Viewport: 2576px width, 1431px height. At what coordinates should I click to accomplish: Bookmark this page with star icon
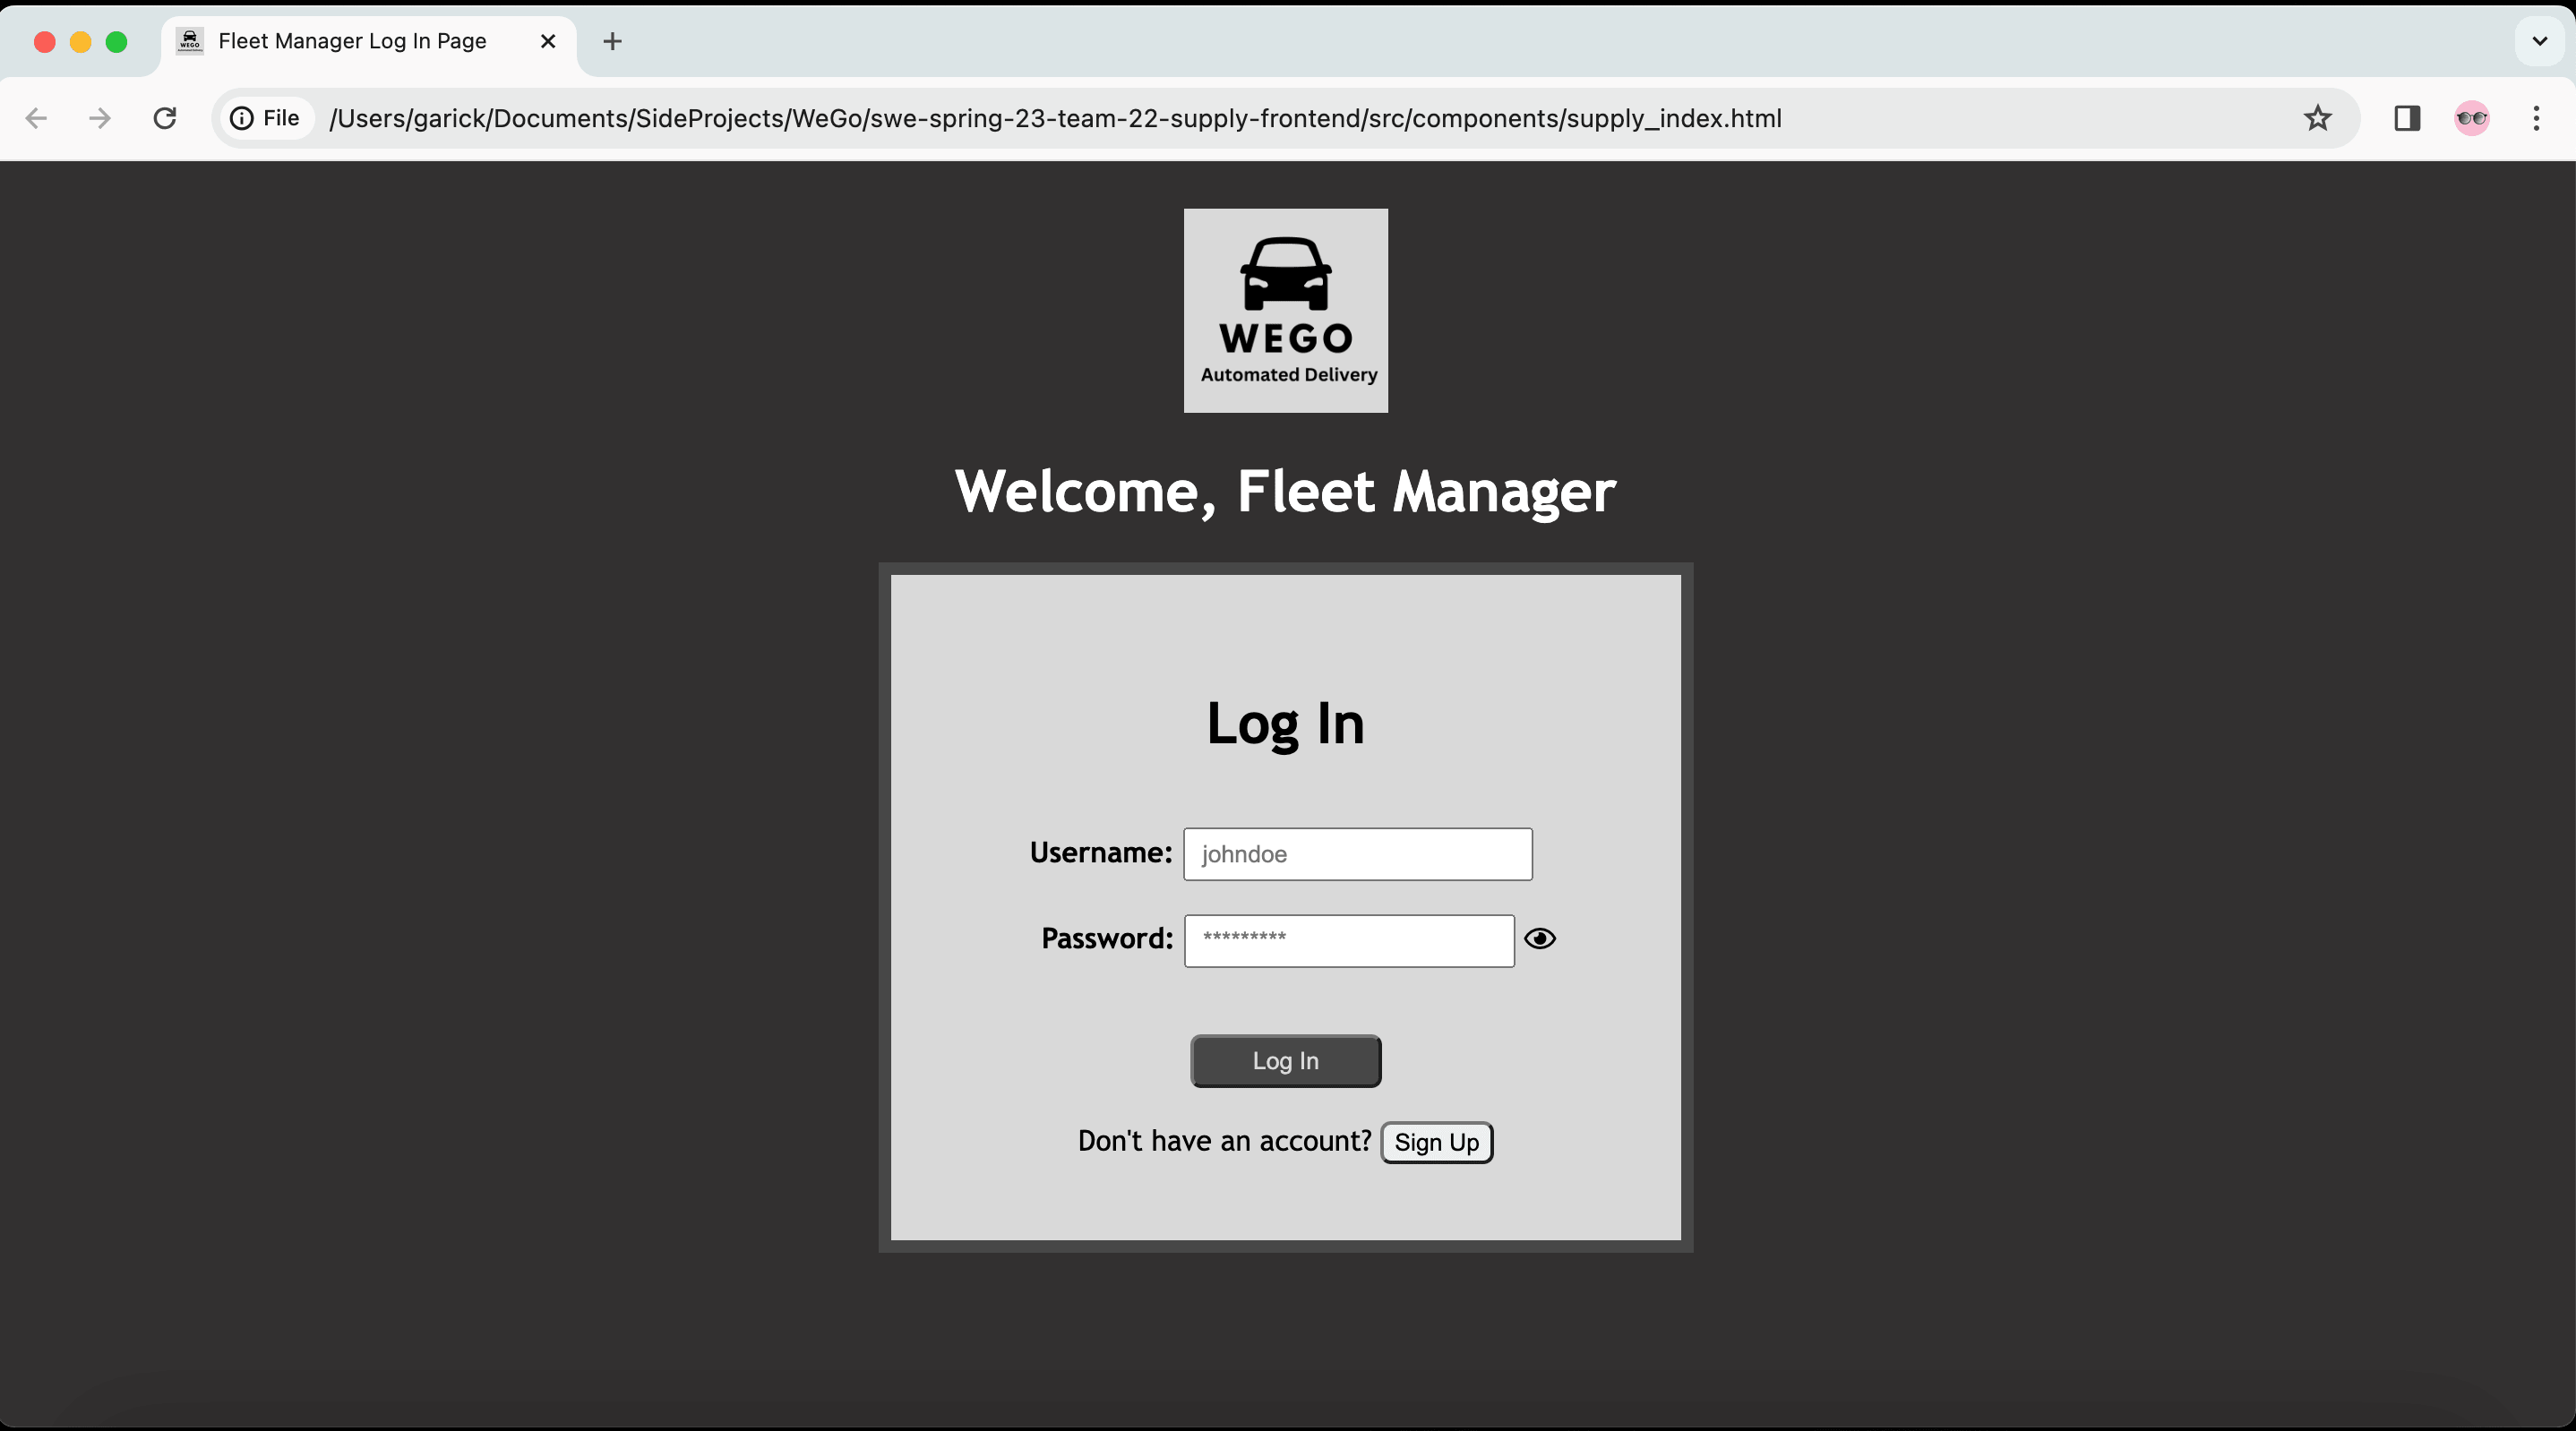pos(2317,118)
